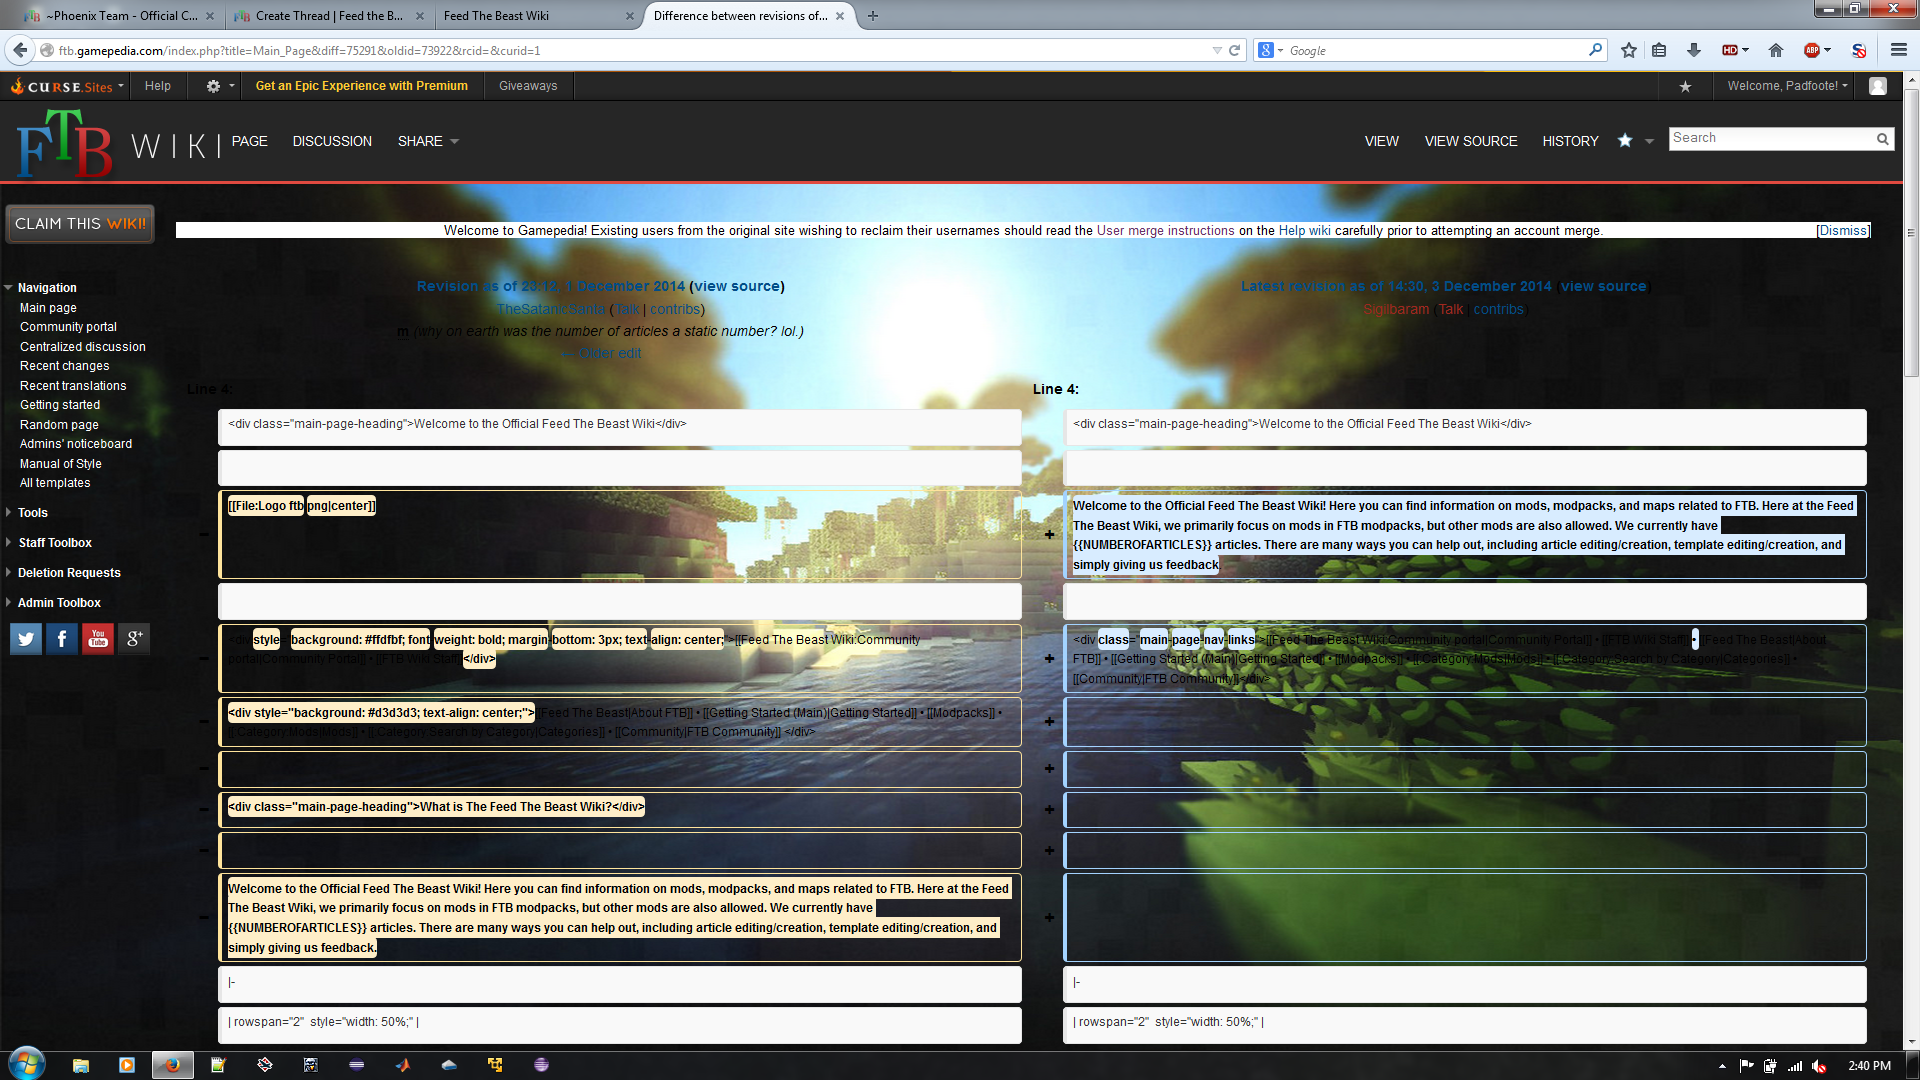Open the YouTube icon in the sidebar

[98, 638]
